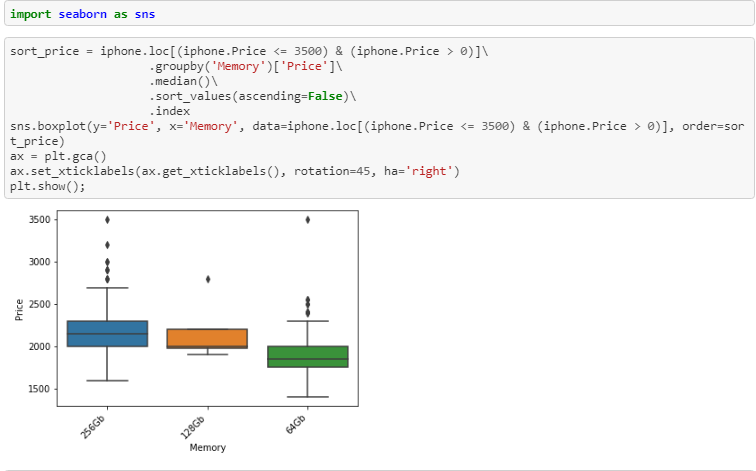Viewport: 756px width, 471px height.
Task: Click the 'Price' y-axis title
Action: coord(19,310)
